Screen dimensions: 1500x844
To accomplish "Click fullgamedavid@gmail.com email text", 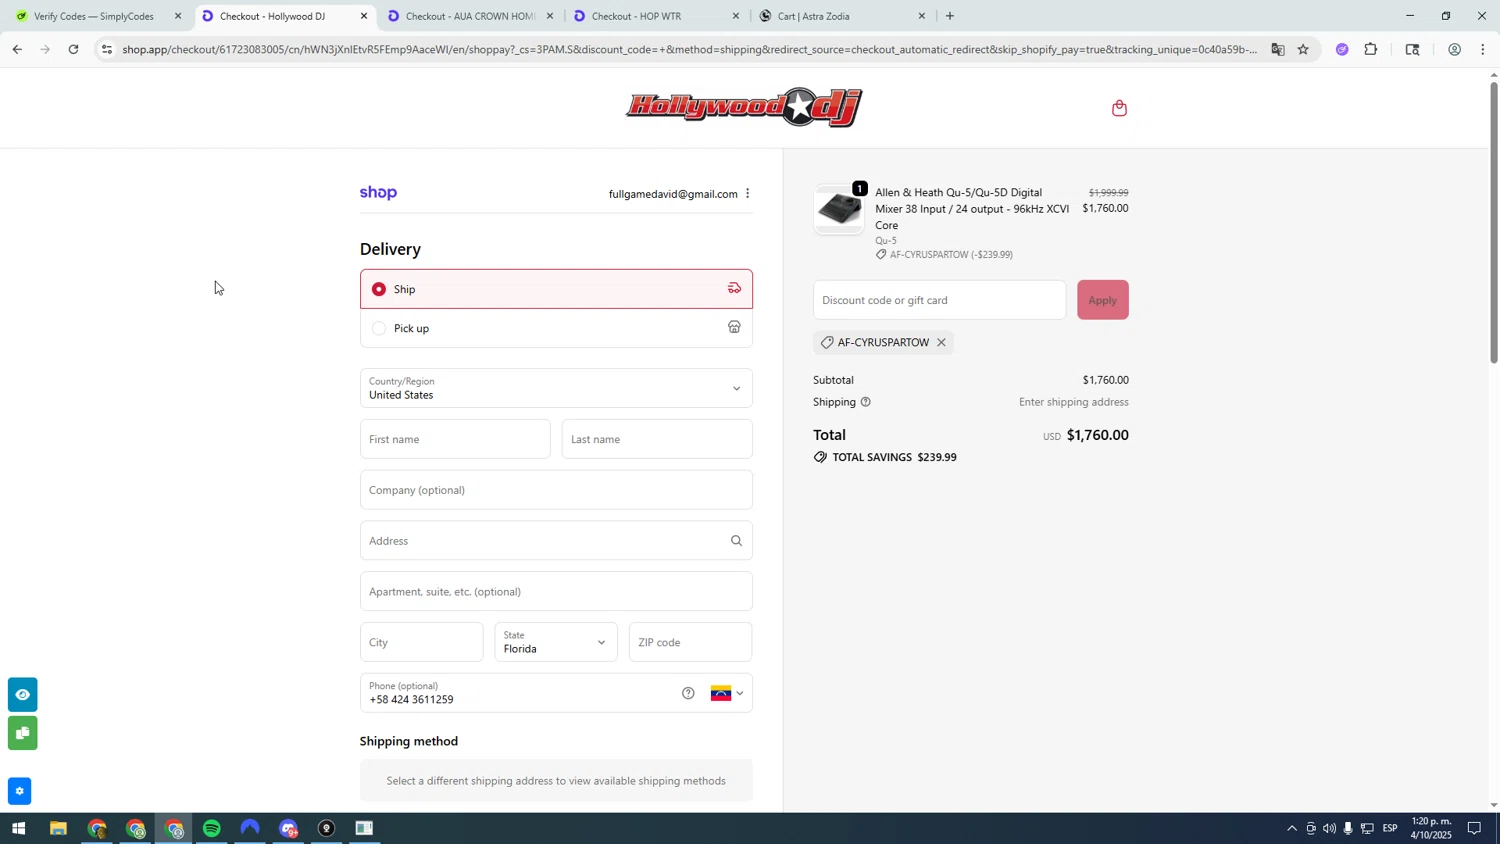I will [x=673, y=194].
